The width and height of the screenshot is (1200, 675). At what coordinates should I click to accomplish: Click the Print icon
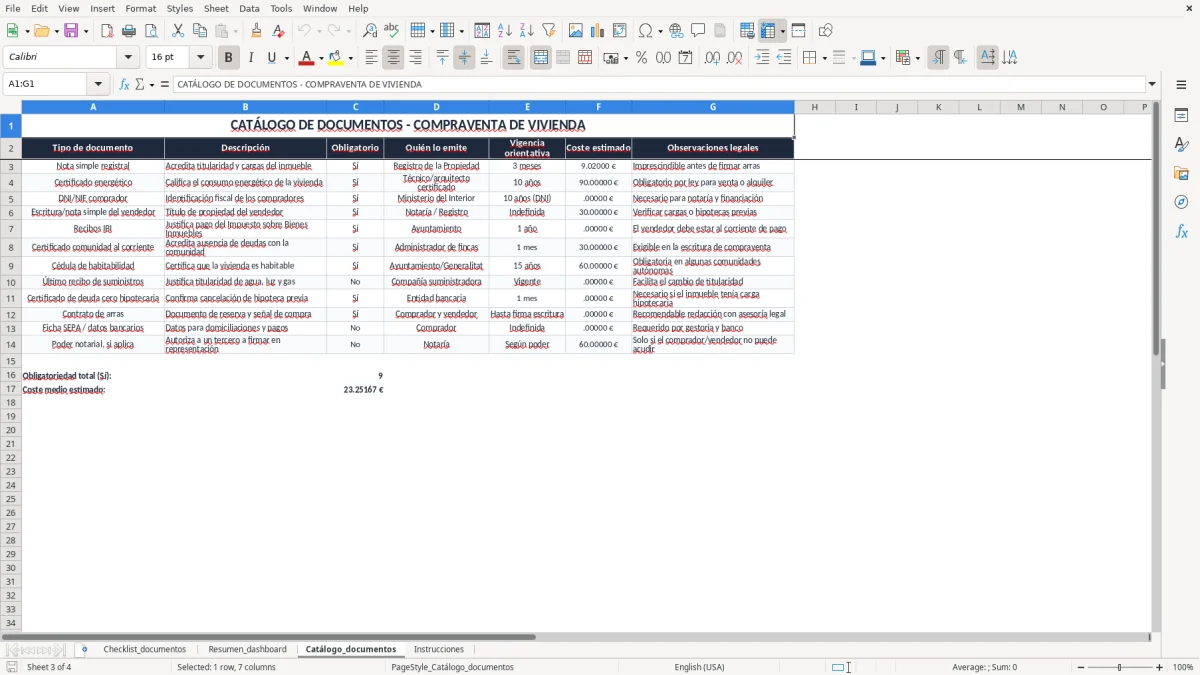[x=129, y=31]
